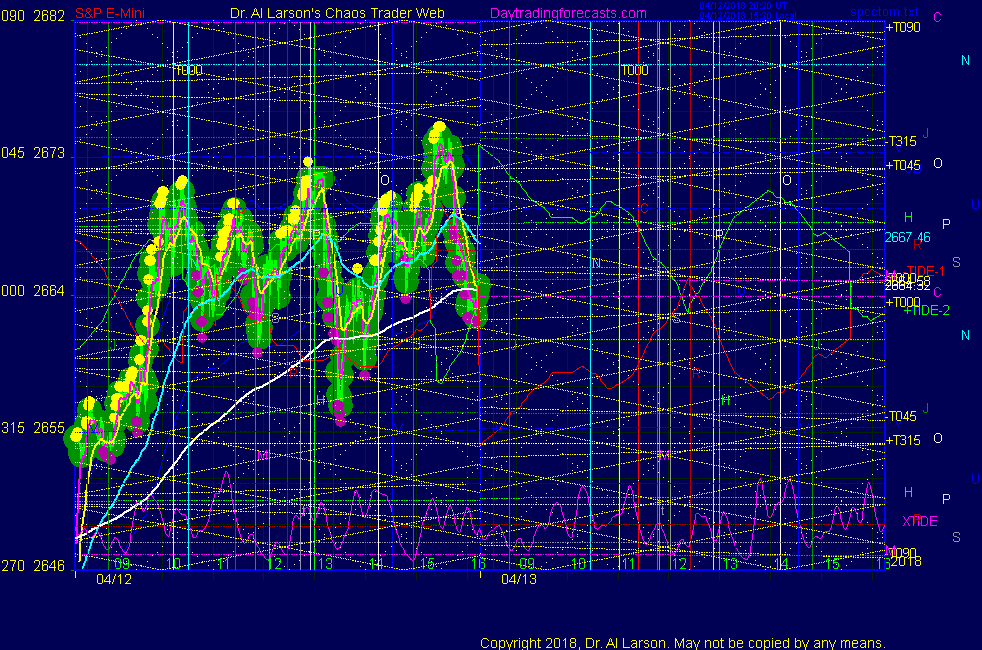
Task: Select hour 11 marker of the 04/13 session
Action: (x=628, y=564)
